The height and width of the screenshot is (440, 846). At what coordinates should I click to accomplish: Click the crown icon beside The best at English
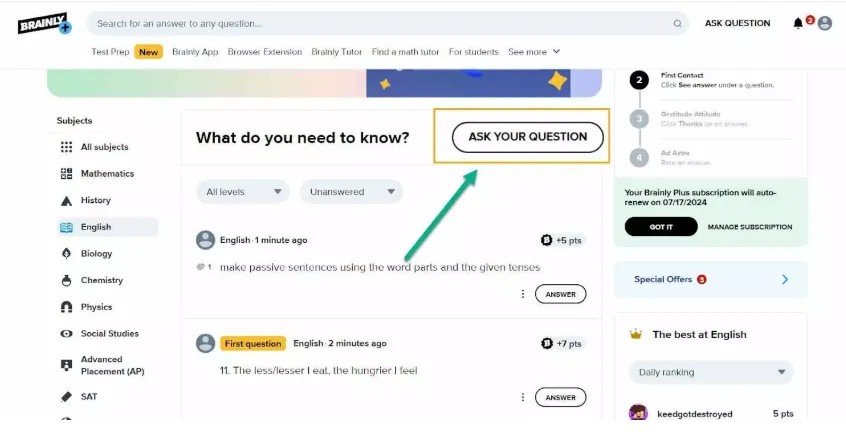pos(636,334)
